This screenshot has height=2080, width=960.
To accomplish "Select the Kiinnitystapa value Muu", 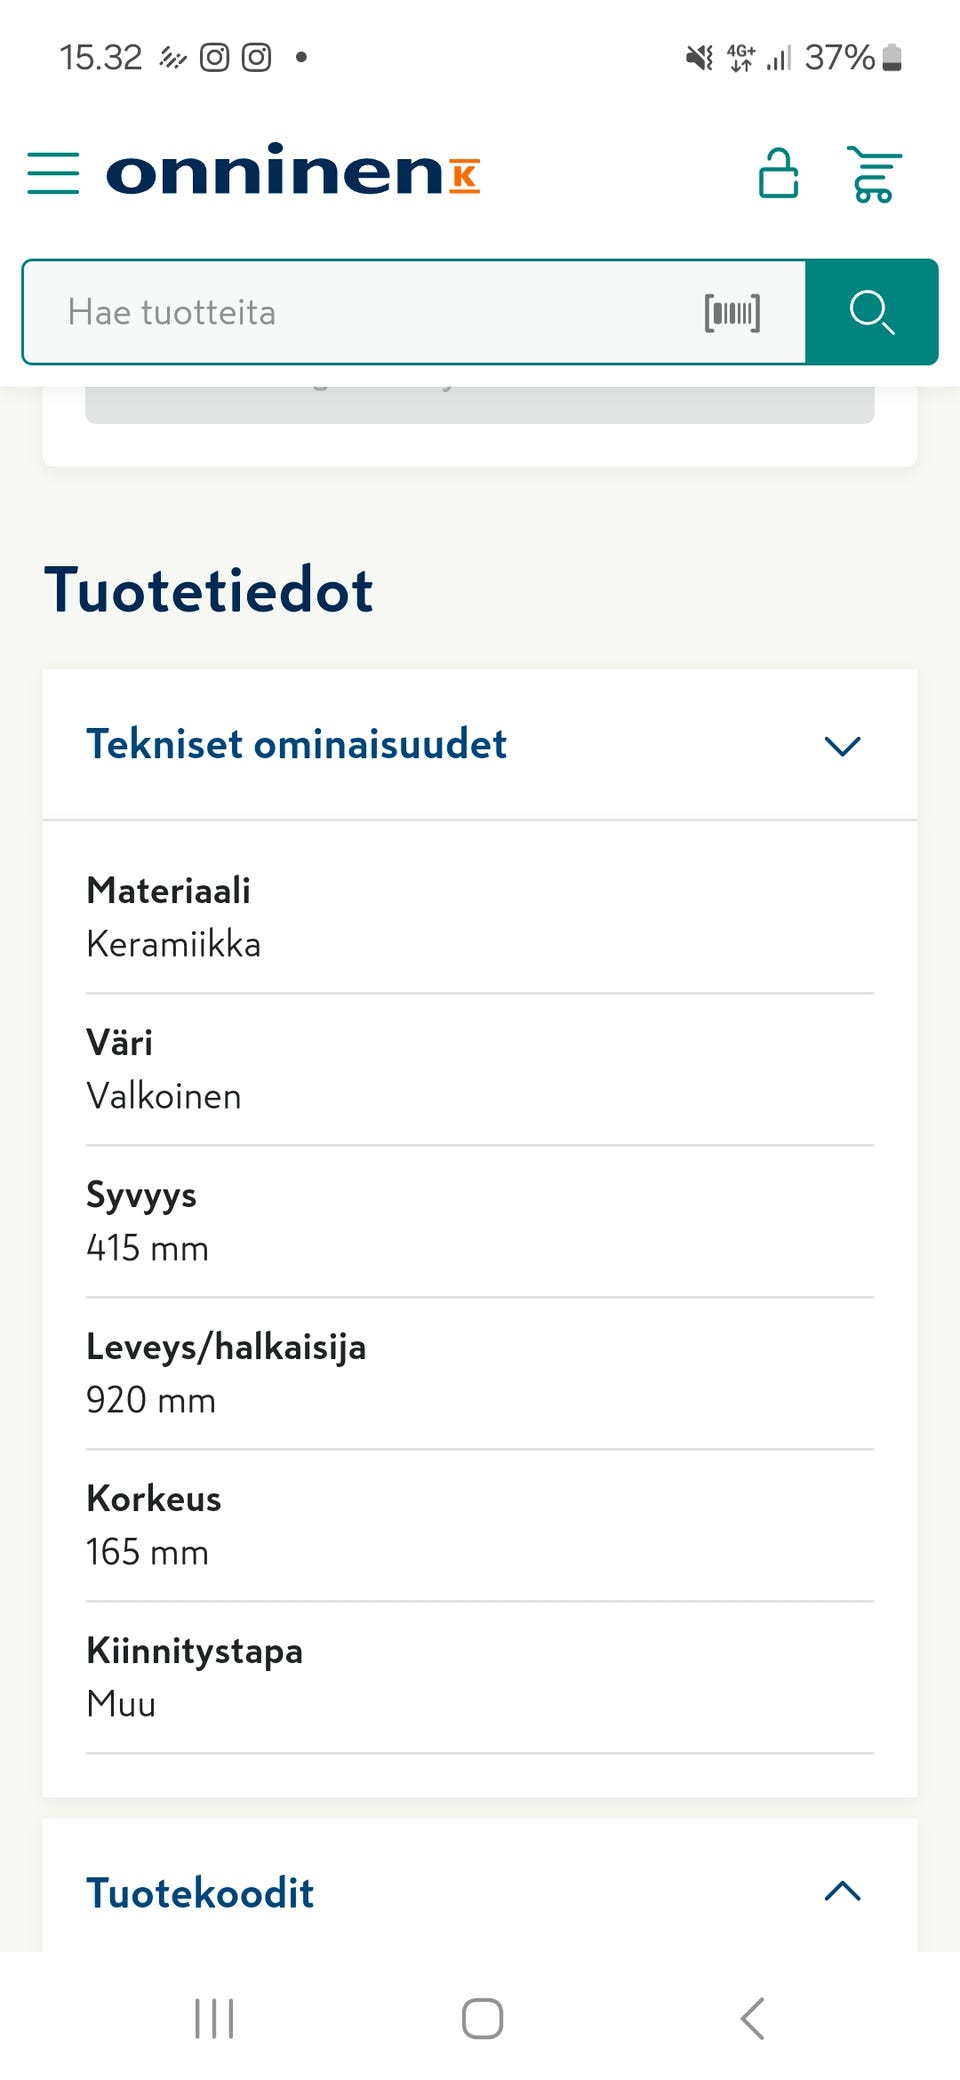I will click(x=119, y=1704).
